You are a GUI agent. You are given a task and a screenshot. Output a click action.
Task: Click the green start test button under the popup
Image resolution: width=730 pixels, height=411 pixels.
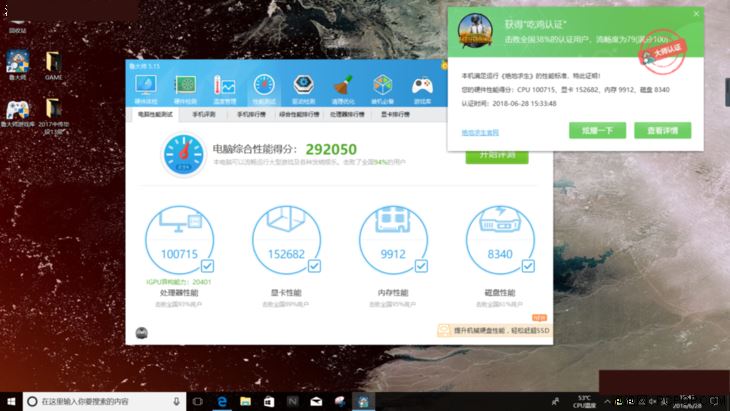[497, 157]
